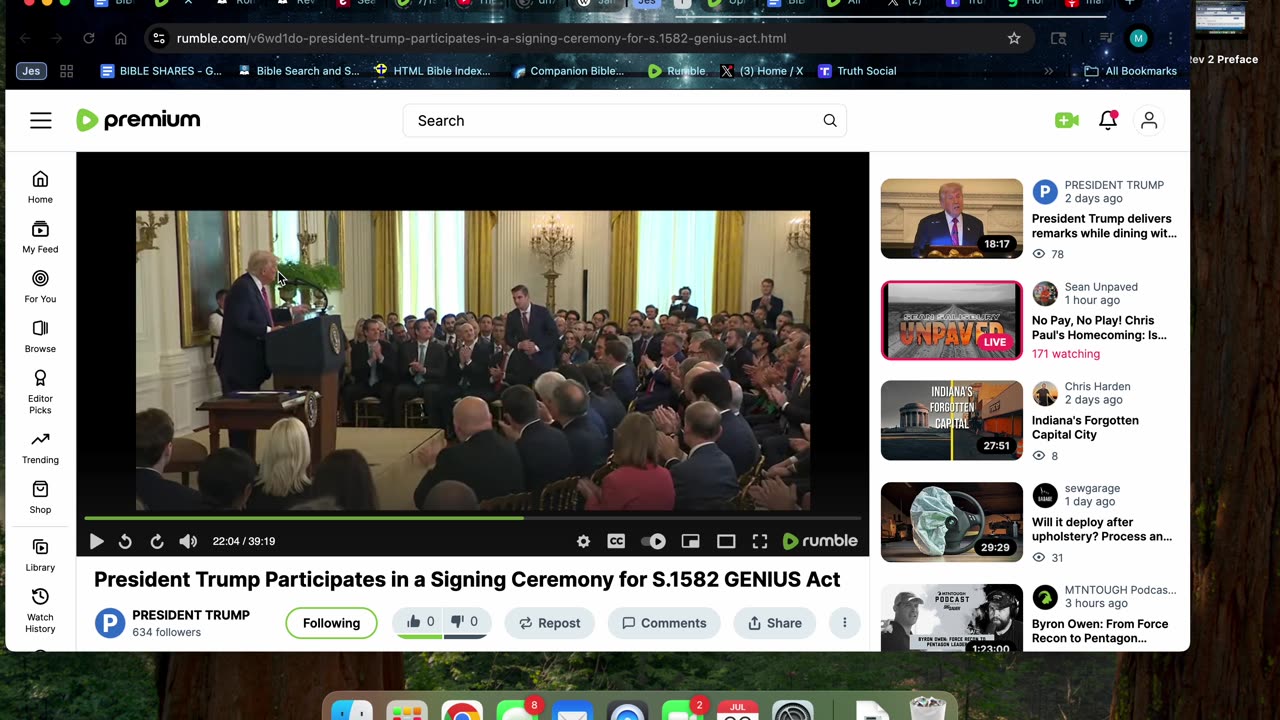Reload the page in Chrome
The width and height of the screenshot is (1280, 720).
pyautogui.click(x=89, y=38)
